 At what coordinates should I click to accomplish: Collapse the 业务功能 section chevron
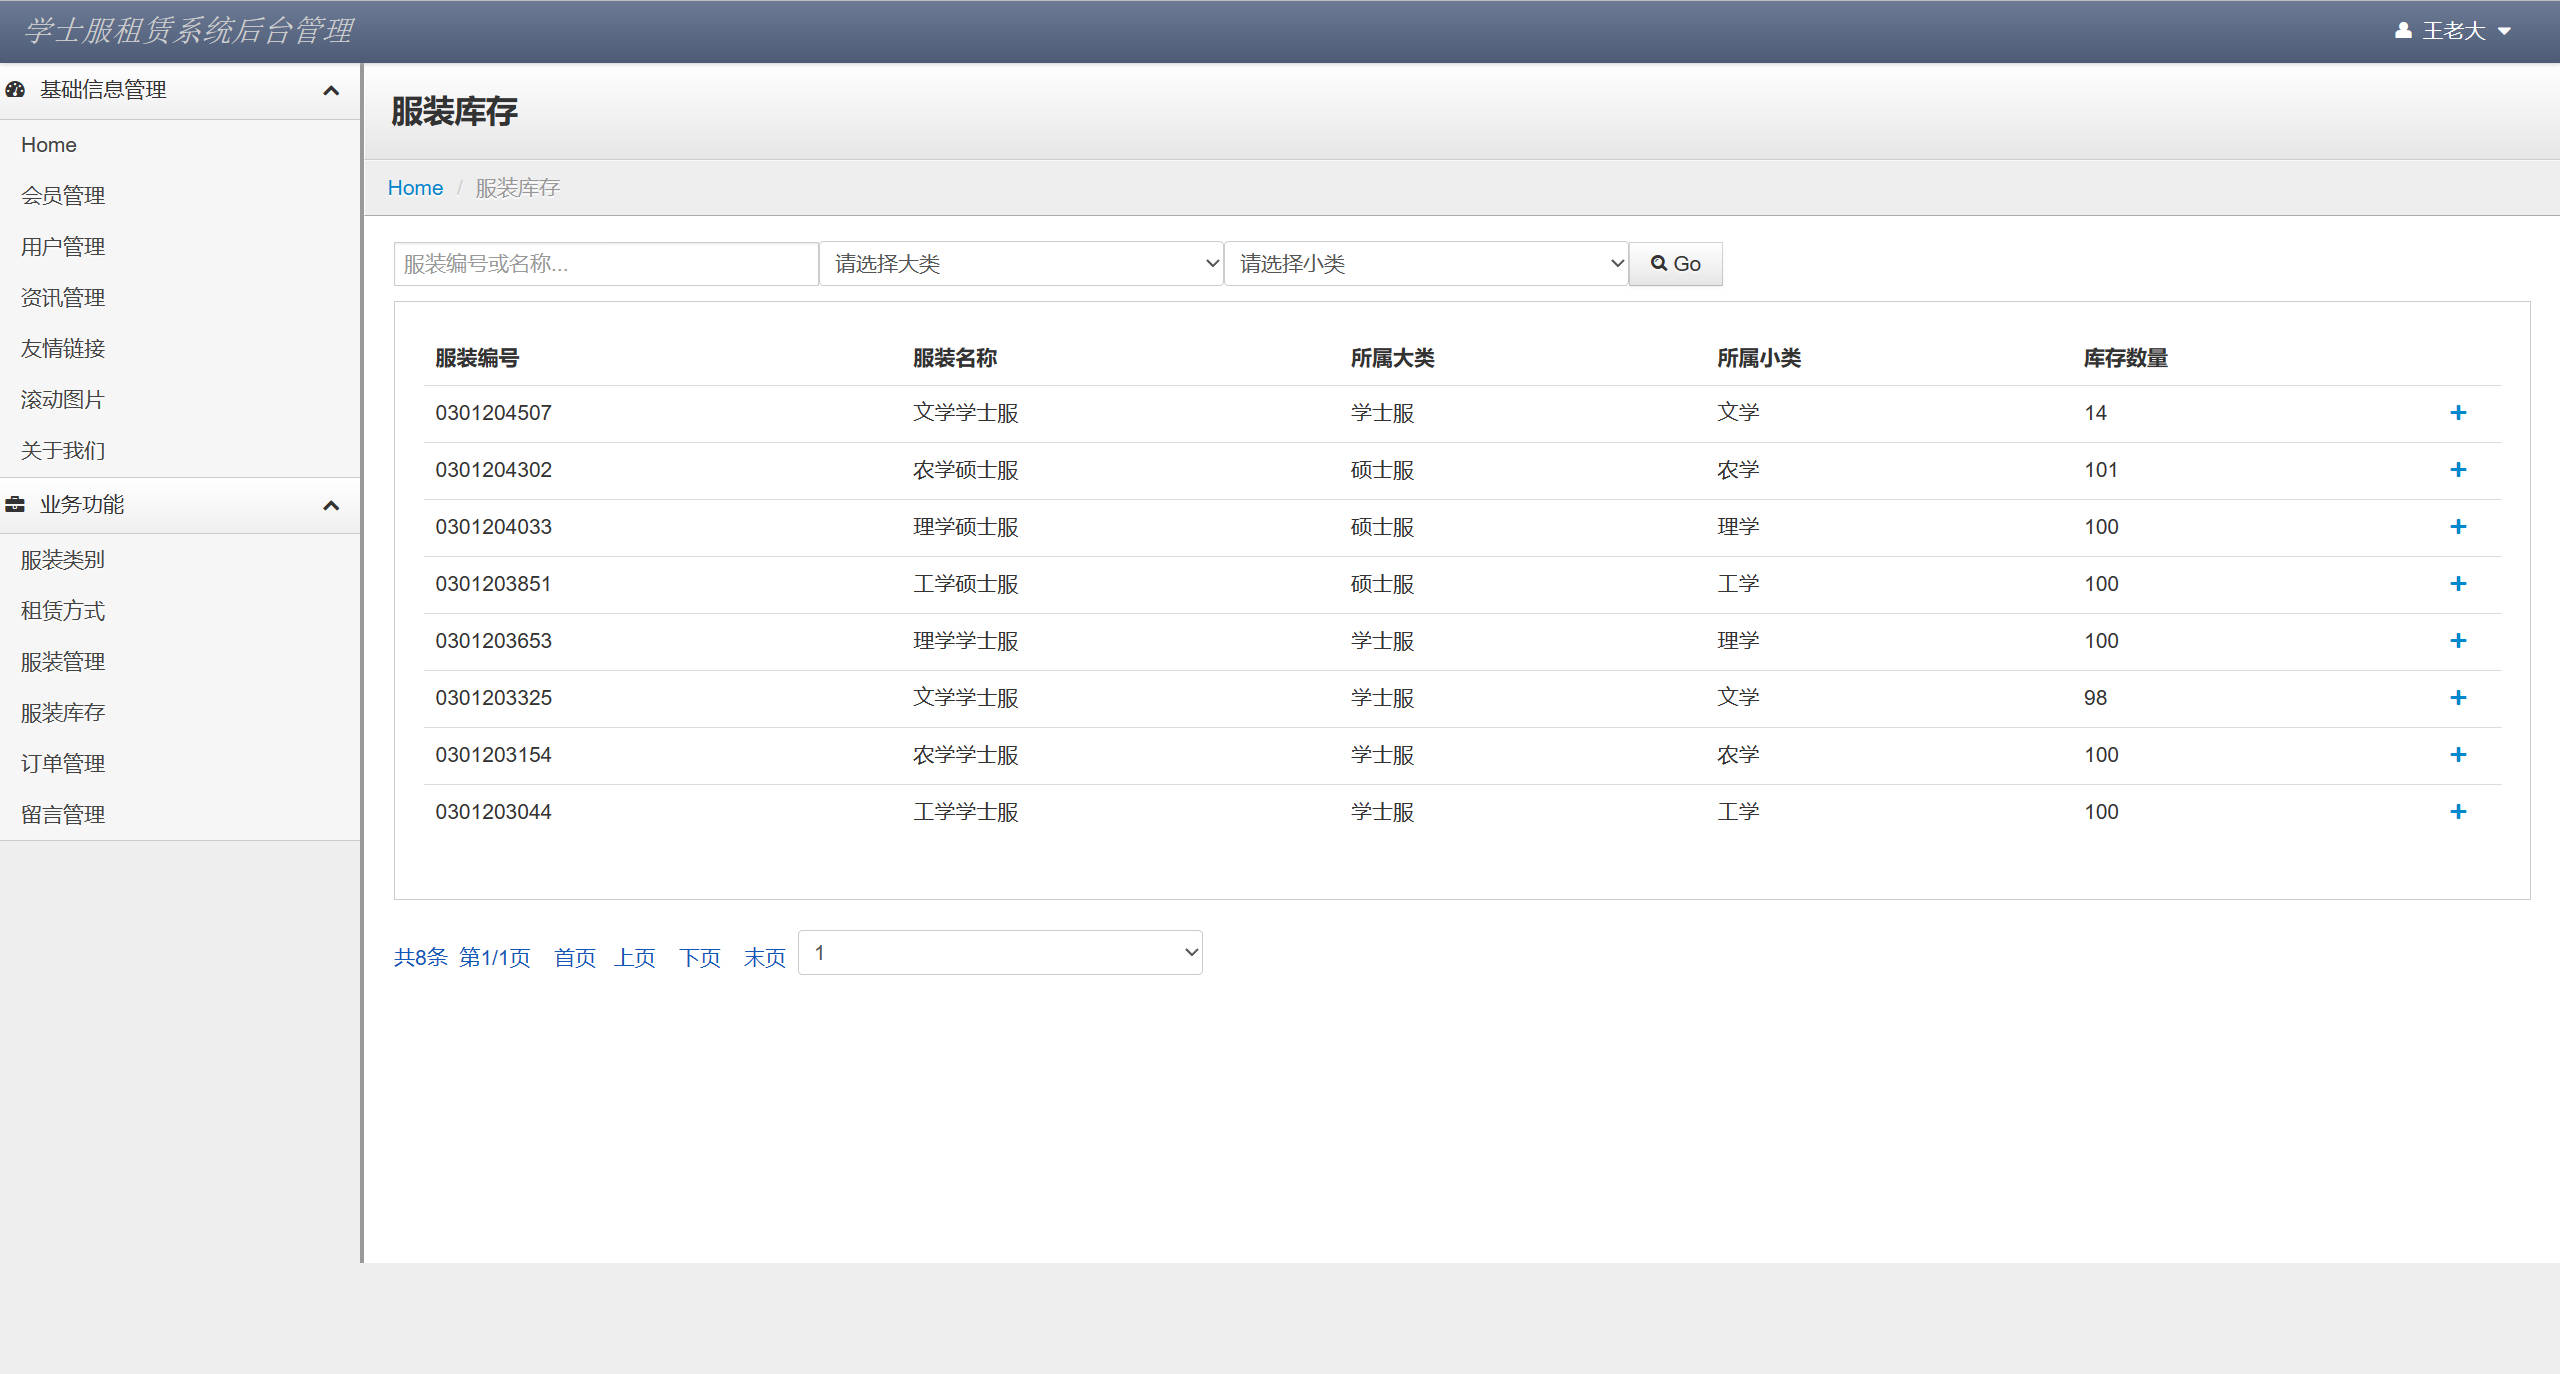tap(331, 506)
